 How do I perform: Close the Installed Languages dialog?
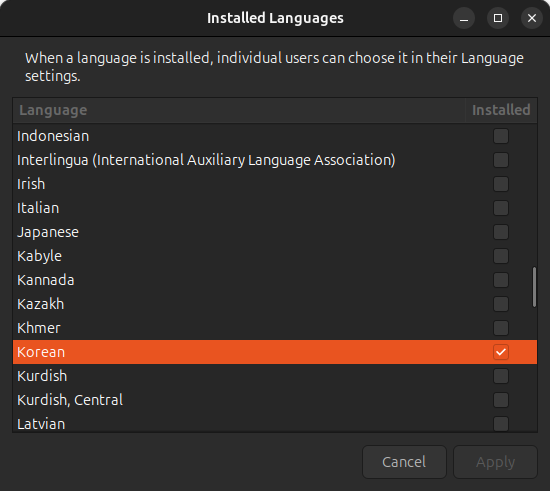click(532, 18)
